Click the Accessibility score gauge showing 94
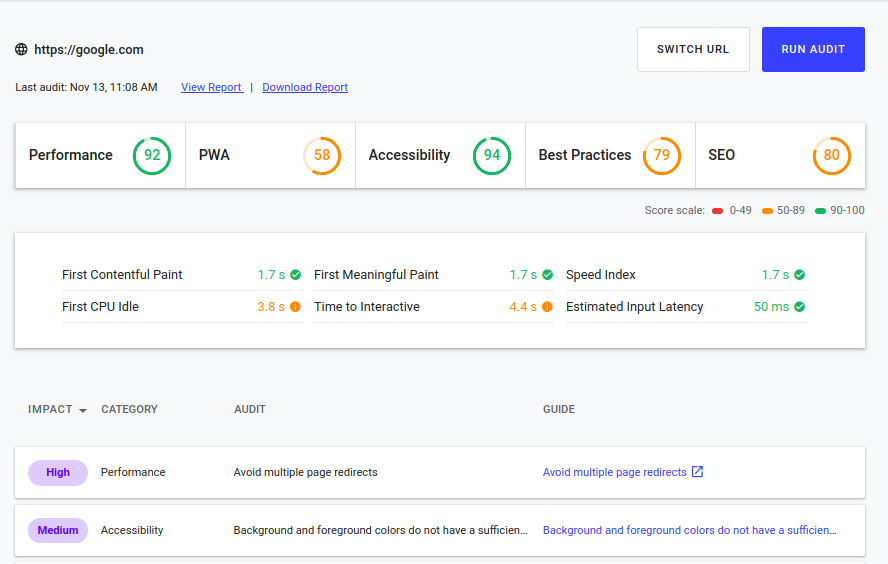 pyautogui.click(x=492, y=155)
